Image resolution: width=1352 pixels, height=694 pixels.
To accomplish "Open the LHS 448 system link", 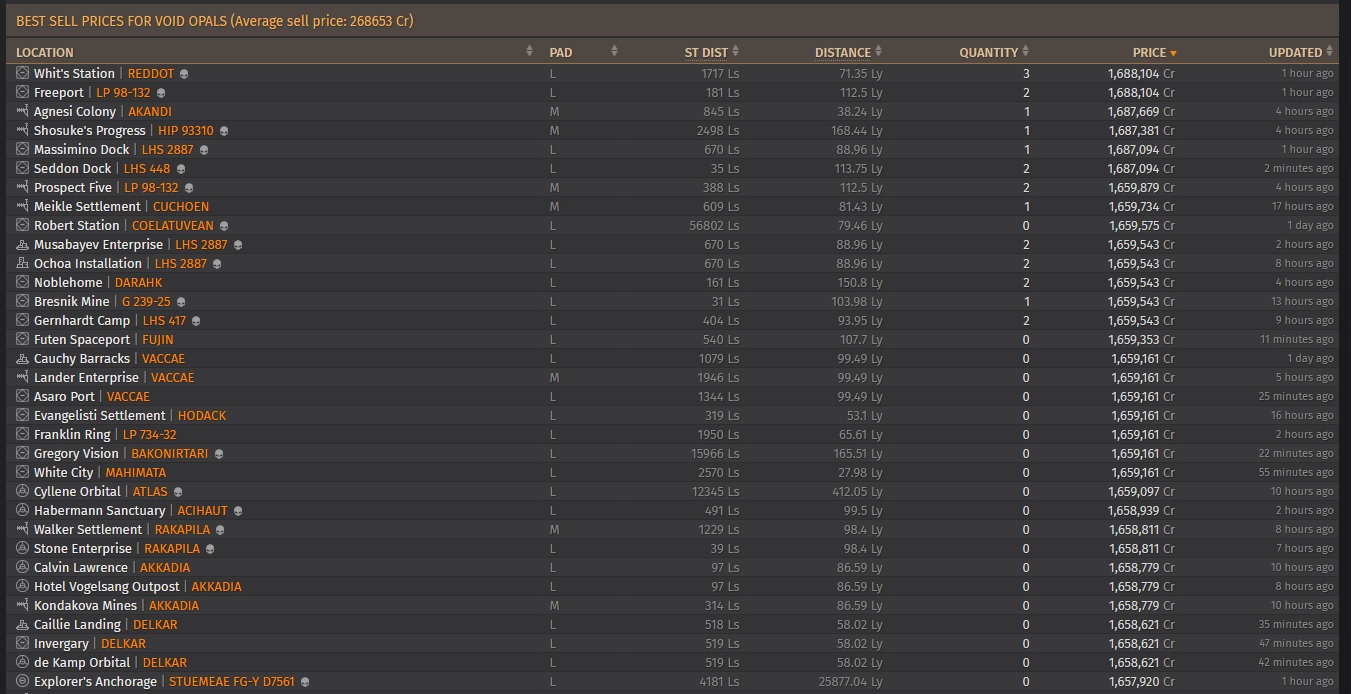I will click(147, 168).
